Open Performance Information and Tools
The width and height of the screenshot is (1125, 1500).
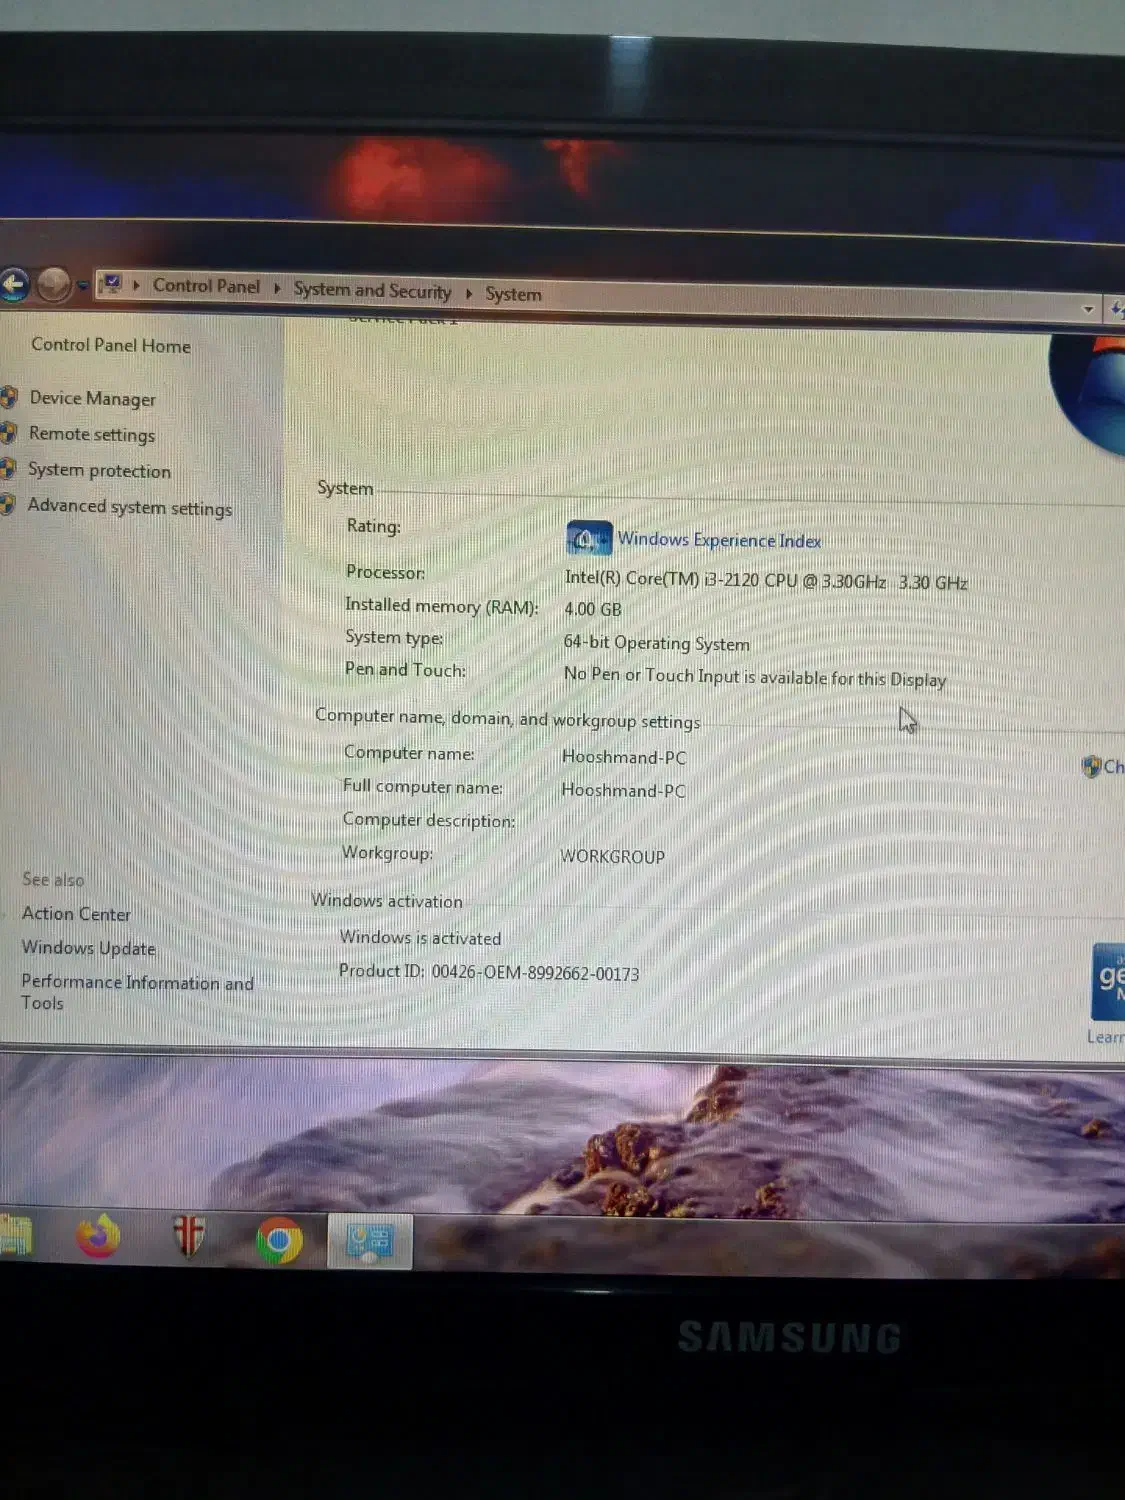click(137, 992)
